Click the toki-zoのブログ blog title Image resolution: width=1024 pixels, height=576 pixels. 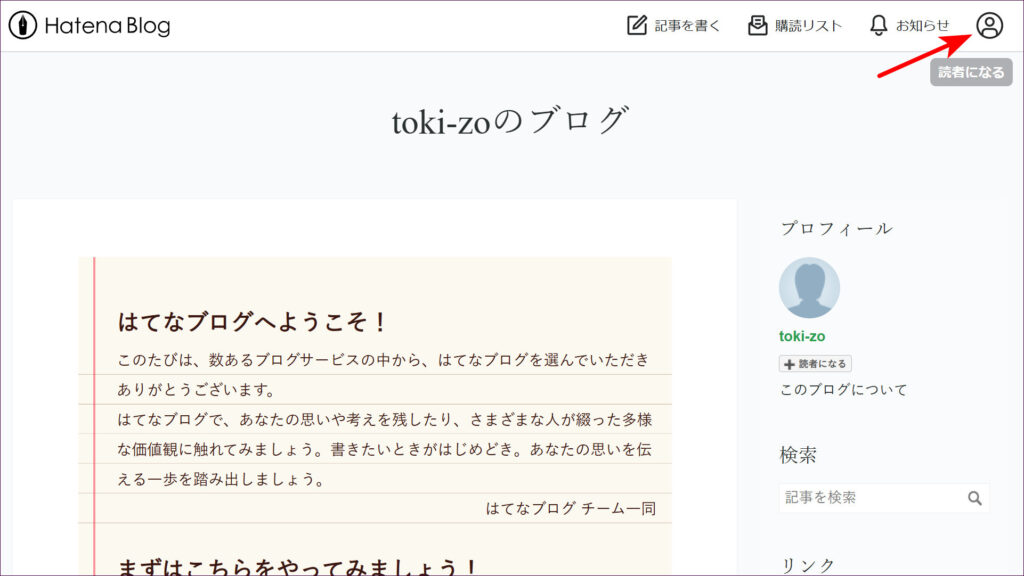point(510,122)
